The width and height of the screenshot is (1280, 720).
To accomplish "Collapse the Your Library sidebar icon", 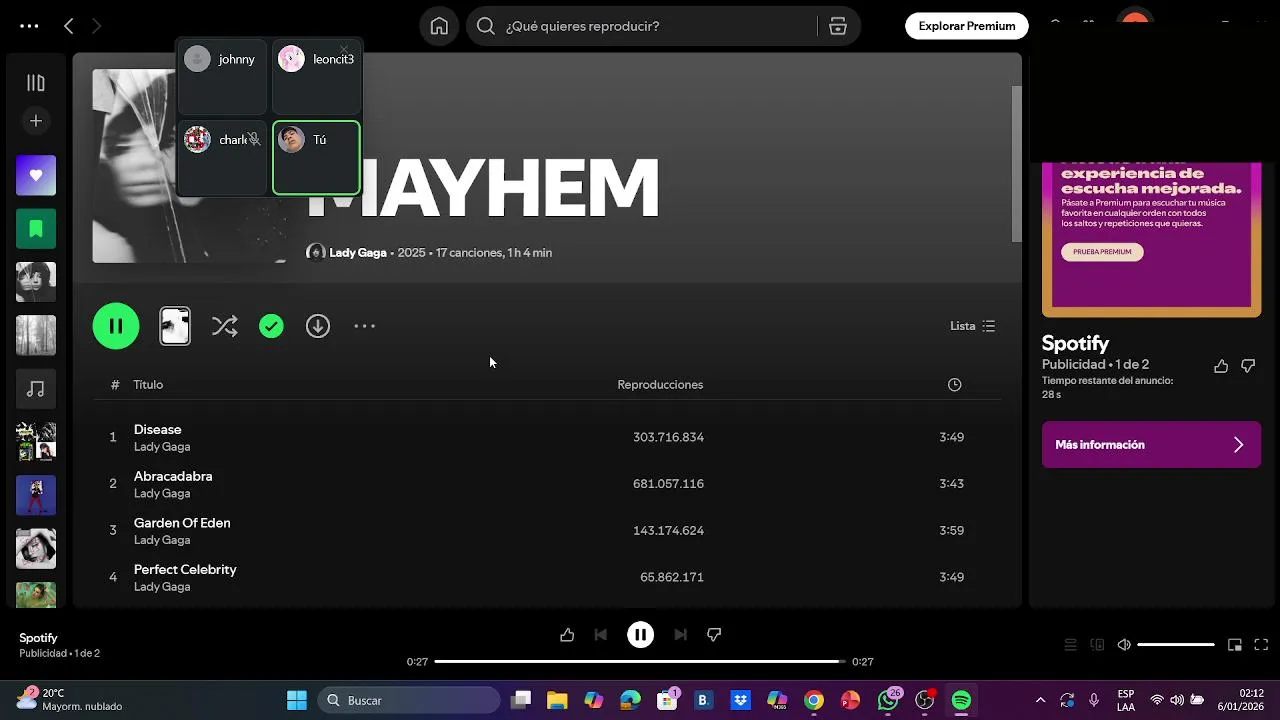I will 36,83.
